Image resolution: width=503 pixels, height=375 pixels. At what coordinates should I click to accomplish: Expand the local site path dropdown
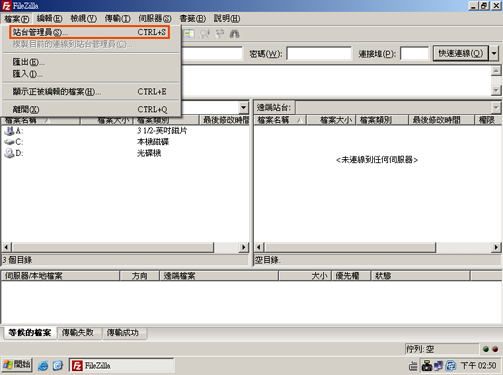[244, 108]
